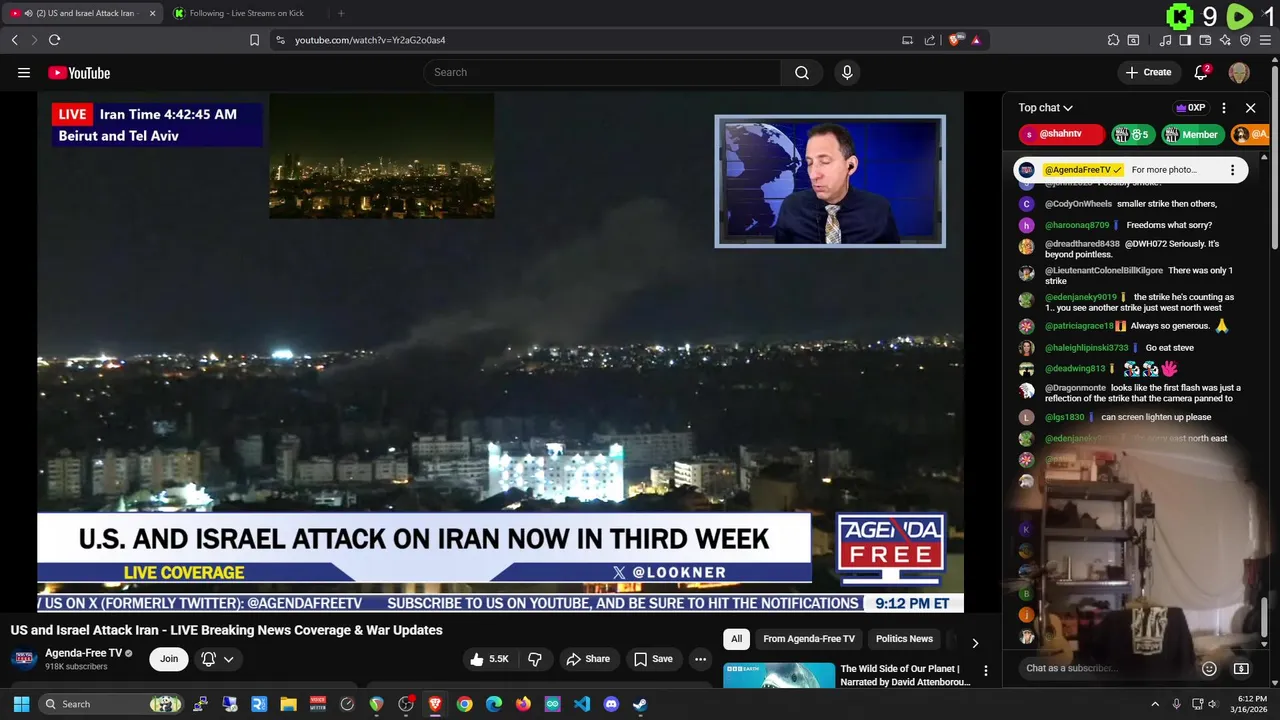Open more actions under the video
Viewport: 1280px width, 720px height.
coord(700,659)
